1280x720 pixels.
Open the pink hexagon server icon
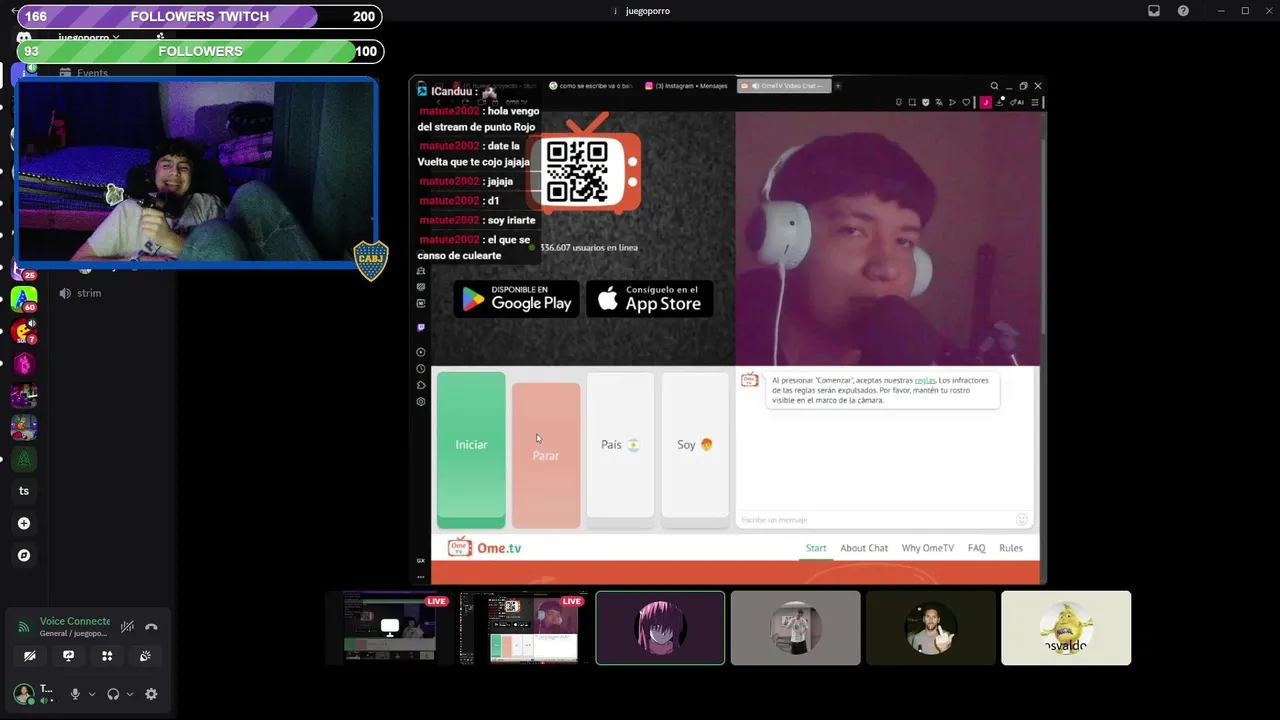(x=24, y=364)
